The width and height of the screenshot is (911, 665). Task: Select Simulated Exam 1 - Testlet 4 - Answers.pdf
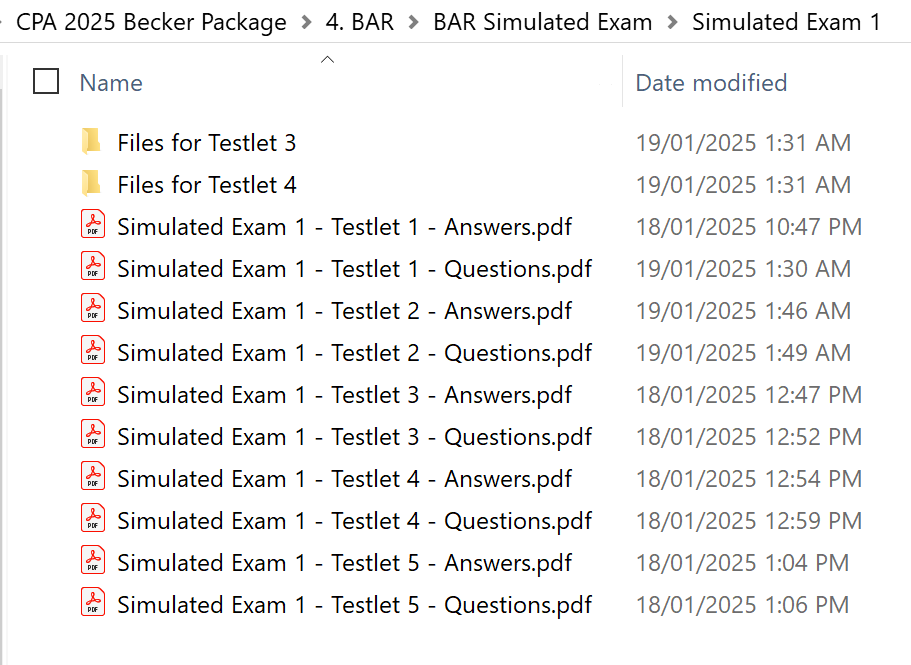(344, 479)
